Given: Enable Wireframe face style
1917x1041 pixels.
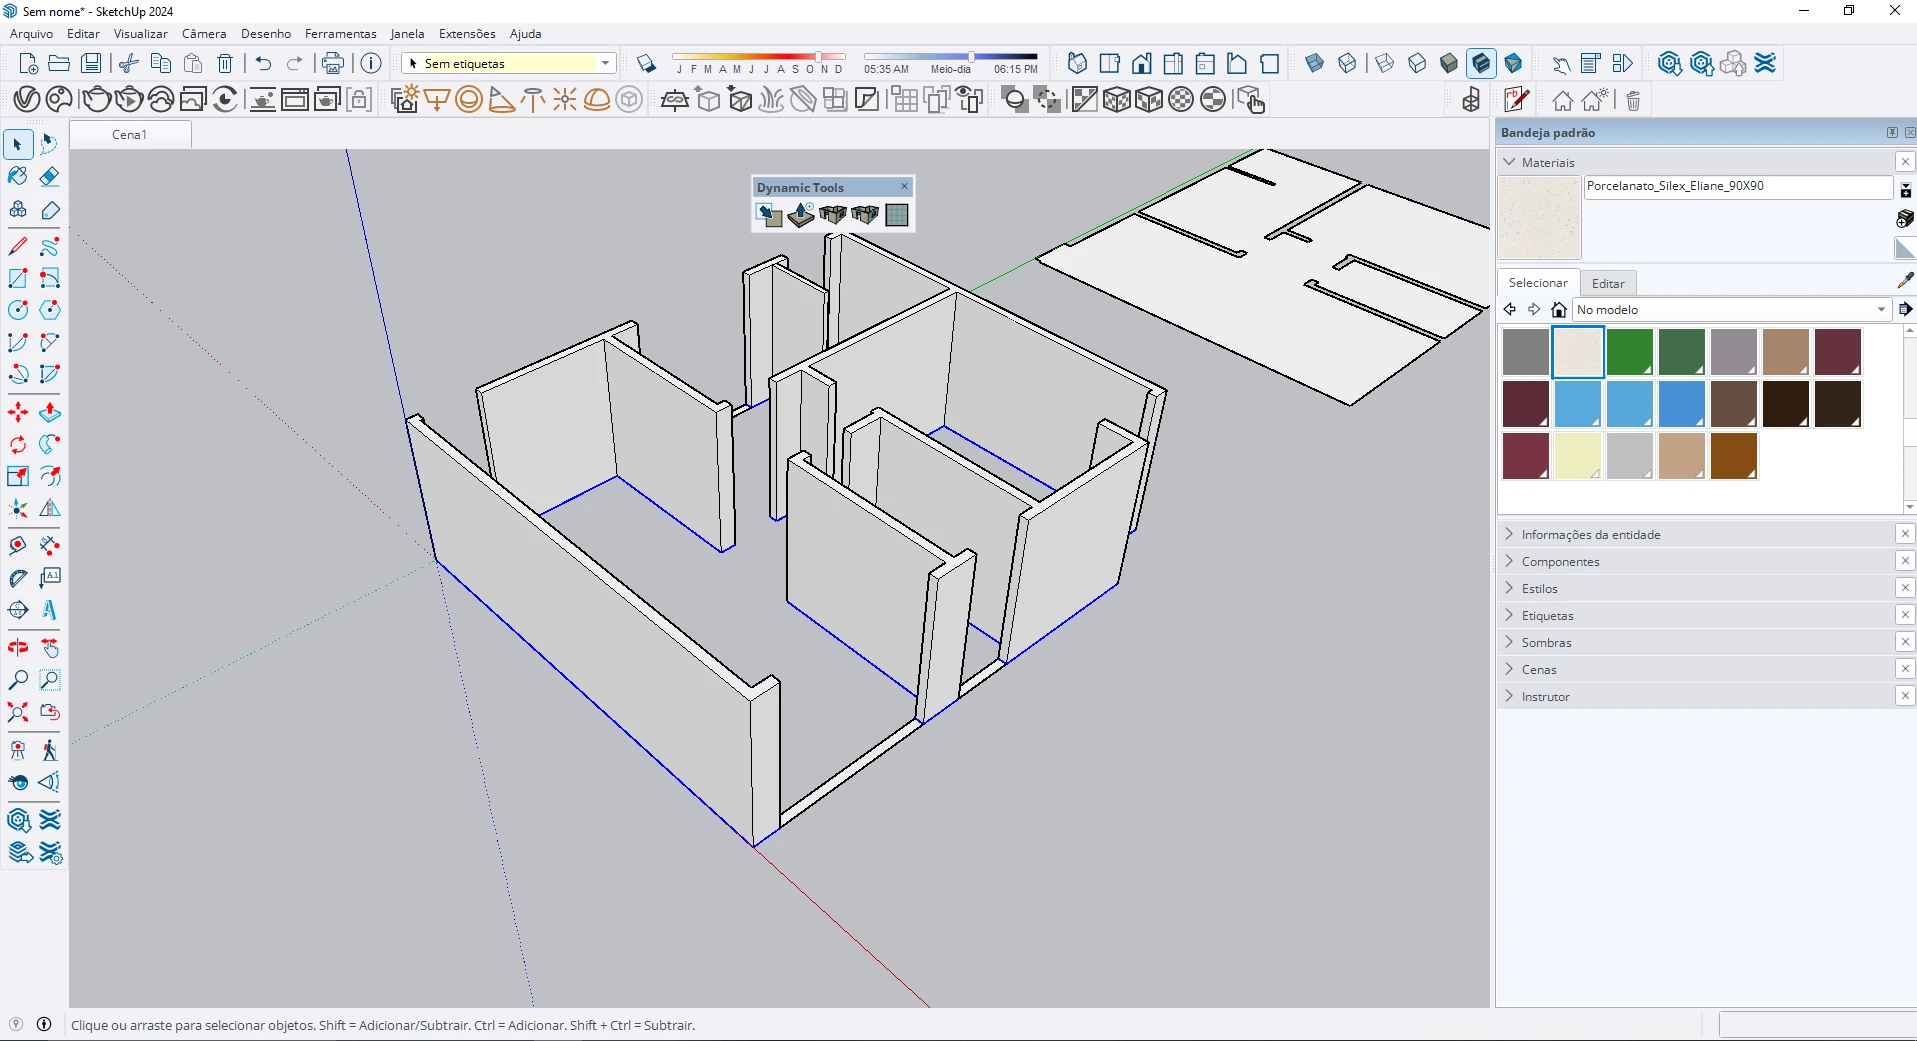Looking at the screenshot, I should click(1385, 63).
